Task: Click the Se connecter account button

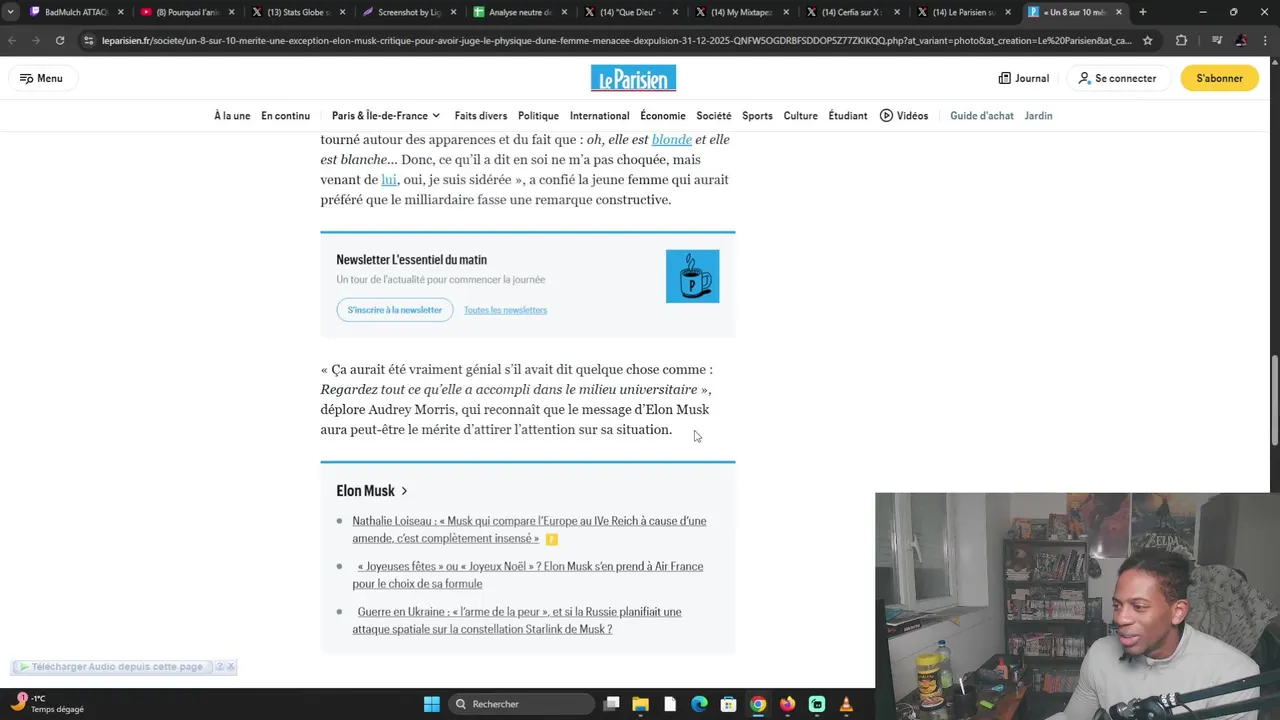Action: [x=1117, y=78]
